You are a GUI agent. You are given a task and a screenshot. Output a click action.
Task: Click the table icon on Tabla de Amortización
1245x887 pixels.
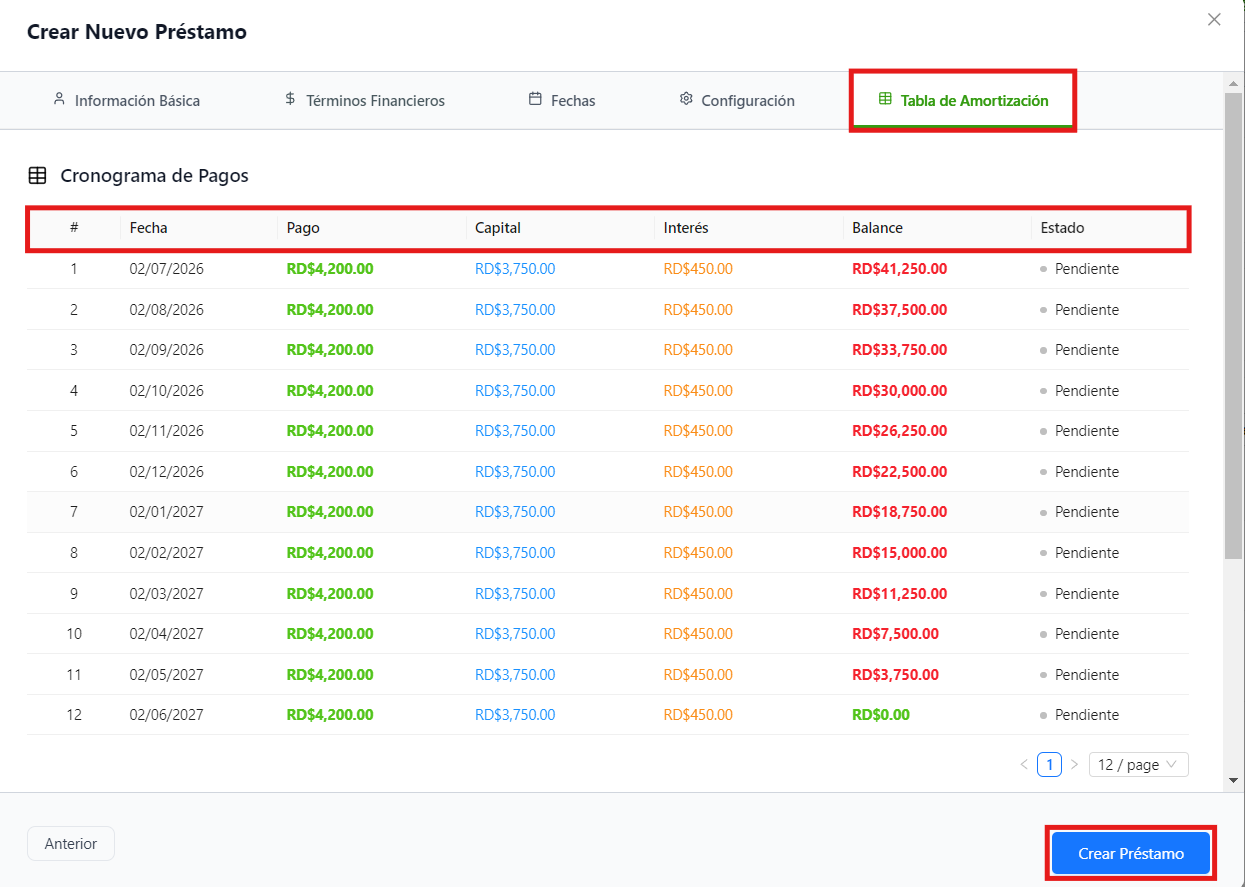[885, 100]
